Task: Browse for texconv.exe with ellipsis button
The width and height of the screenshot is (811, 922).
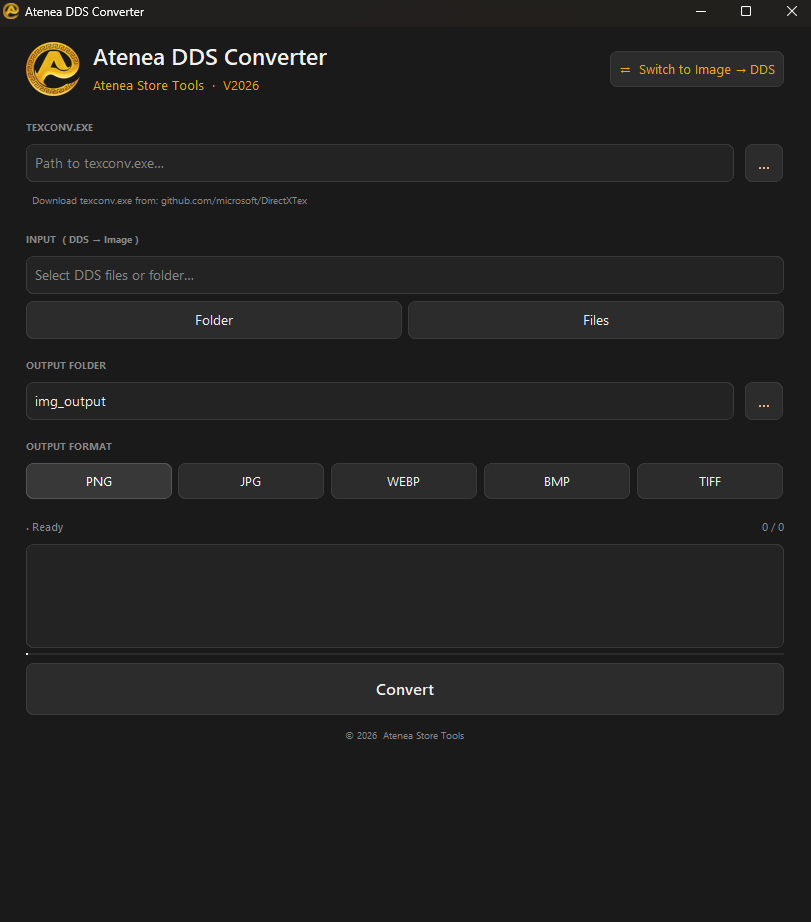Action: coord(763,163)
